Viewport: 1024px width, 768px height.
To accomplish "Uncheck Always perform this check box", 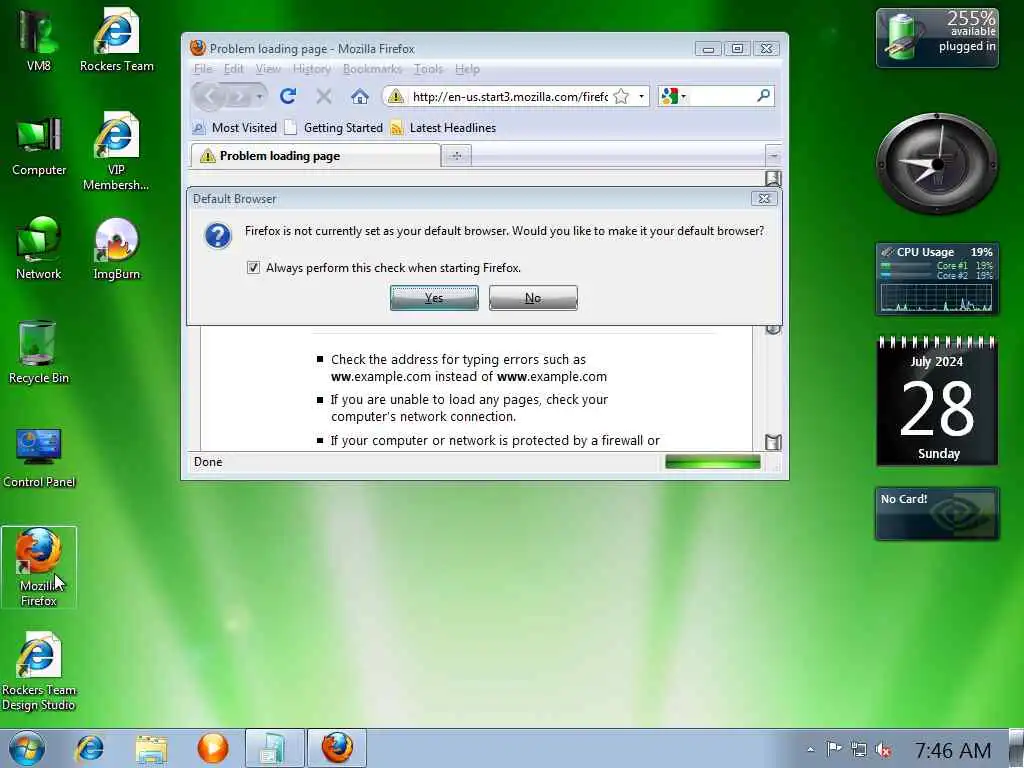I will click(253, 268).
